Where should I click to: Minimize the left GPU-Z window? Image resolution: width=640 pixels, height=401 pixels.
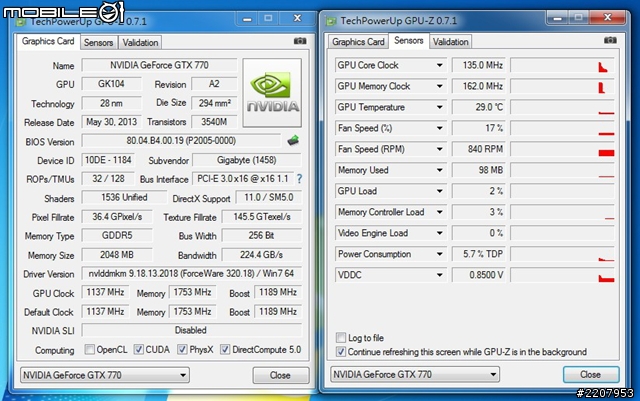point(247,19)
